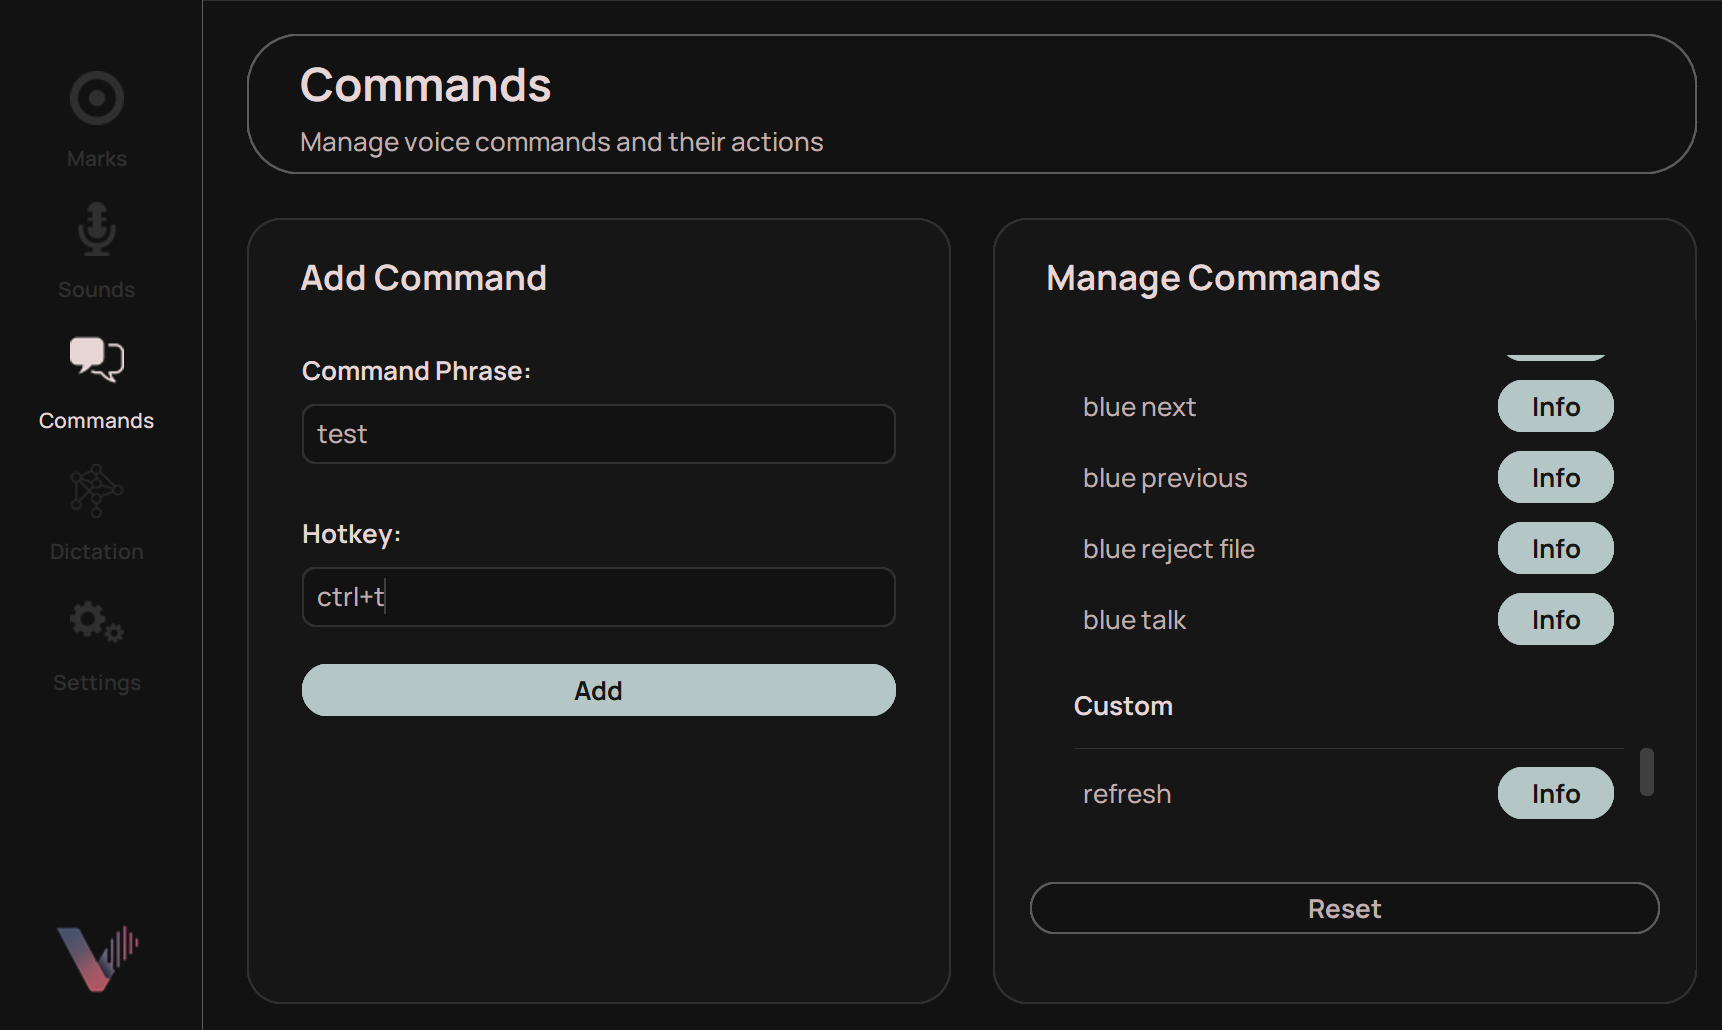
Task: Click the Custom section heading
Action: [1123, 705]
